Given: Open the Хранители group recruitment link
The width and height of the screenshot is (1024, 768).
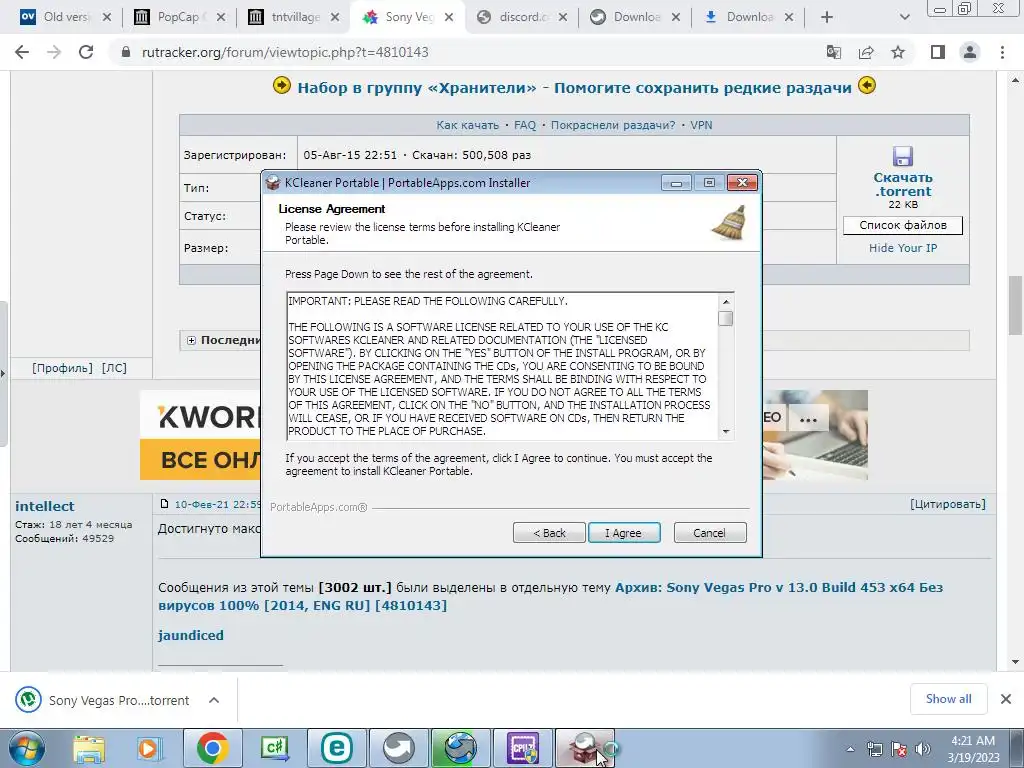Looking at the screenshot, I should [575, 88].
